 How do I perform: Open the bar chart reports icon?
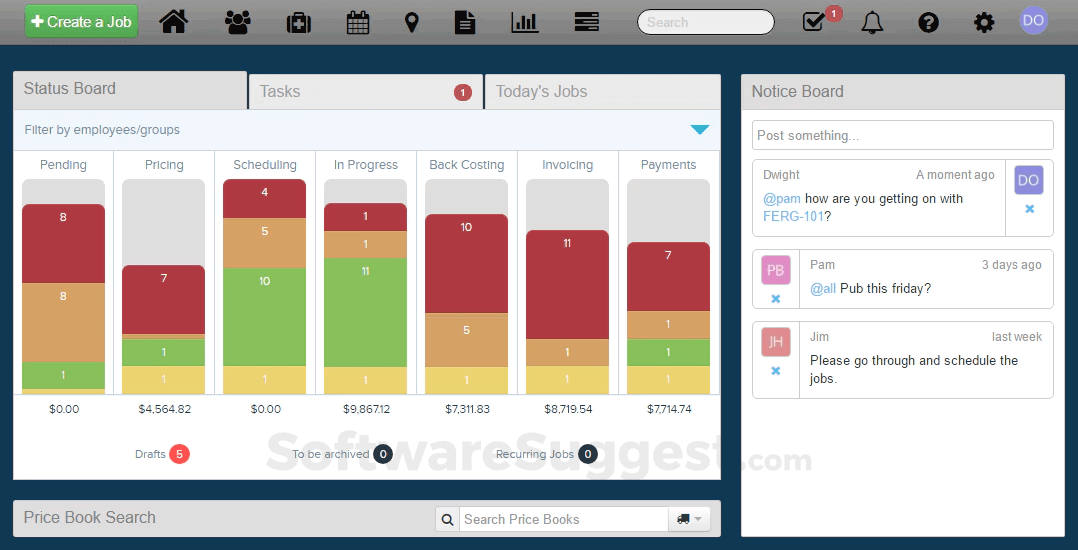[x=525, y=22]
